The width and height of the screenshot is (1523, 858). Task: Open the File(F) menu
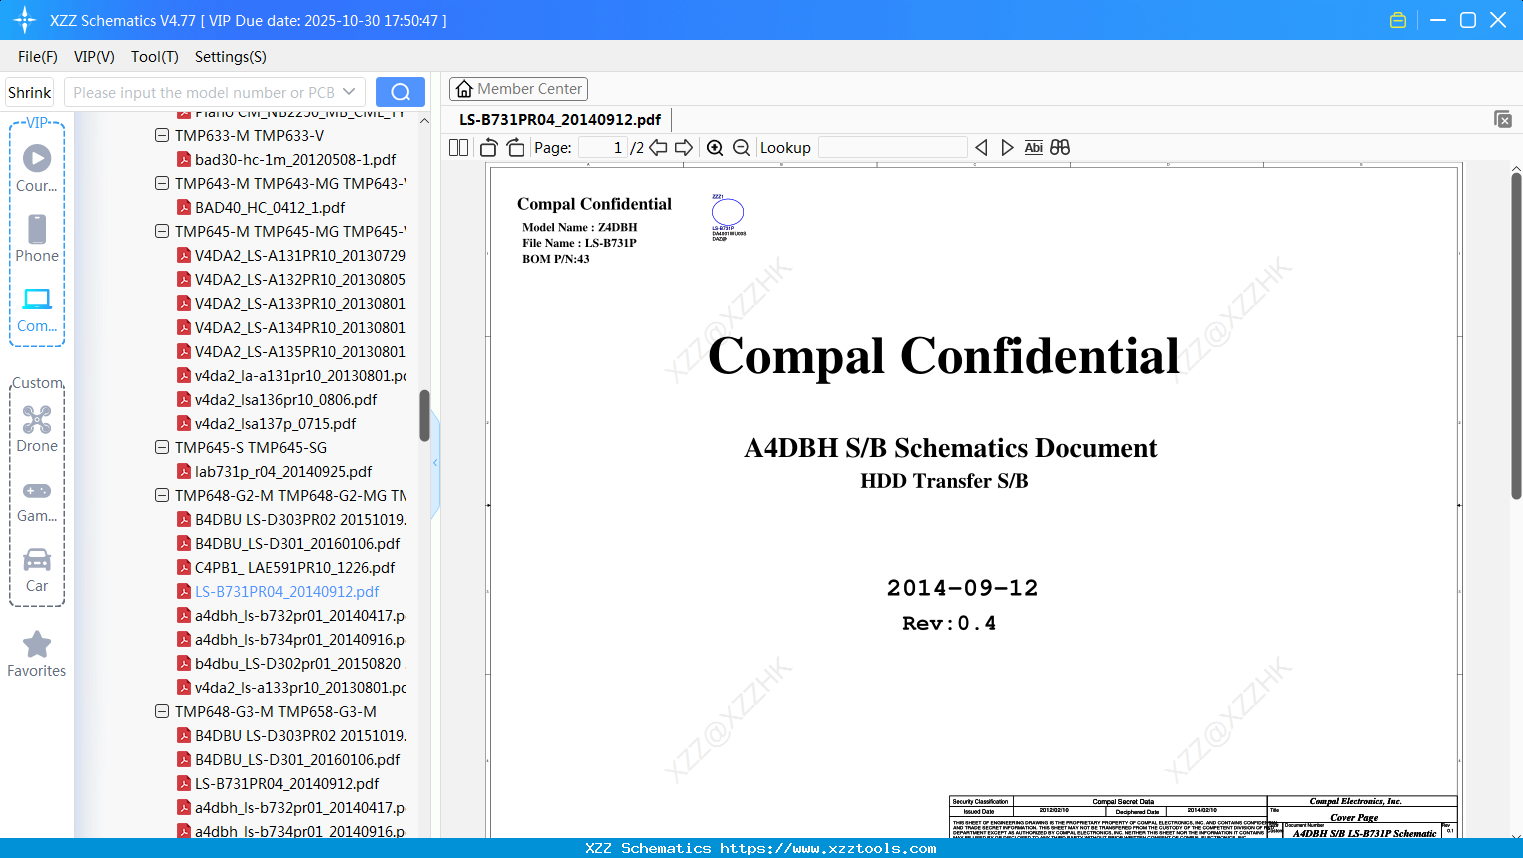click(x=38, y=57)
